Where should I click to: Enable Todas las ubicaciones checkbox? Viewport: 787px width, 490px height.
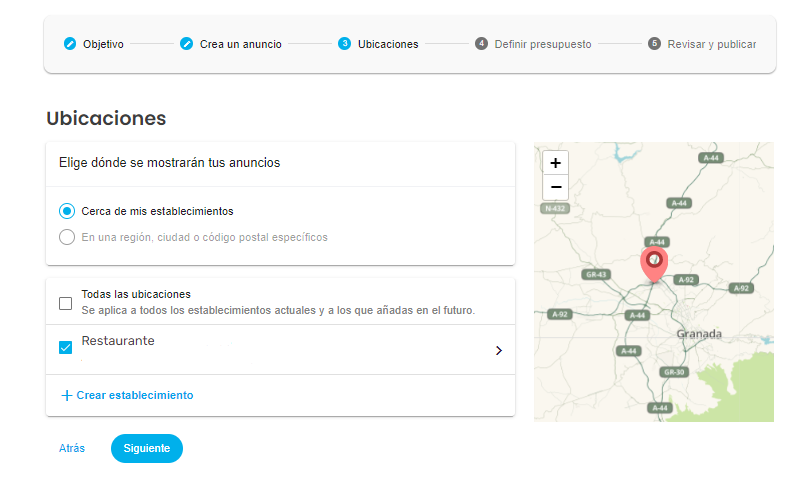tap(66, 303)
